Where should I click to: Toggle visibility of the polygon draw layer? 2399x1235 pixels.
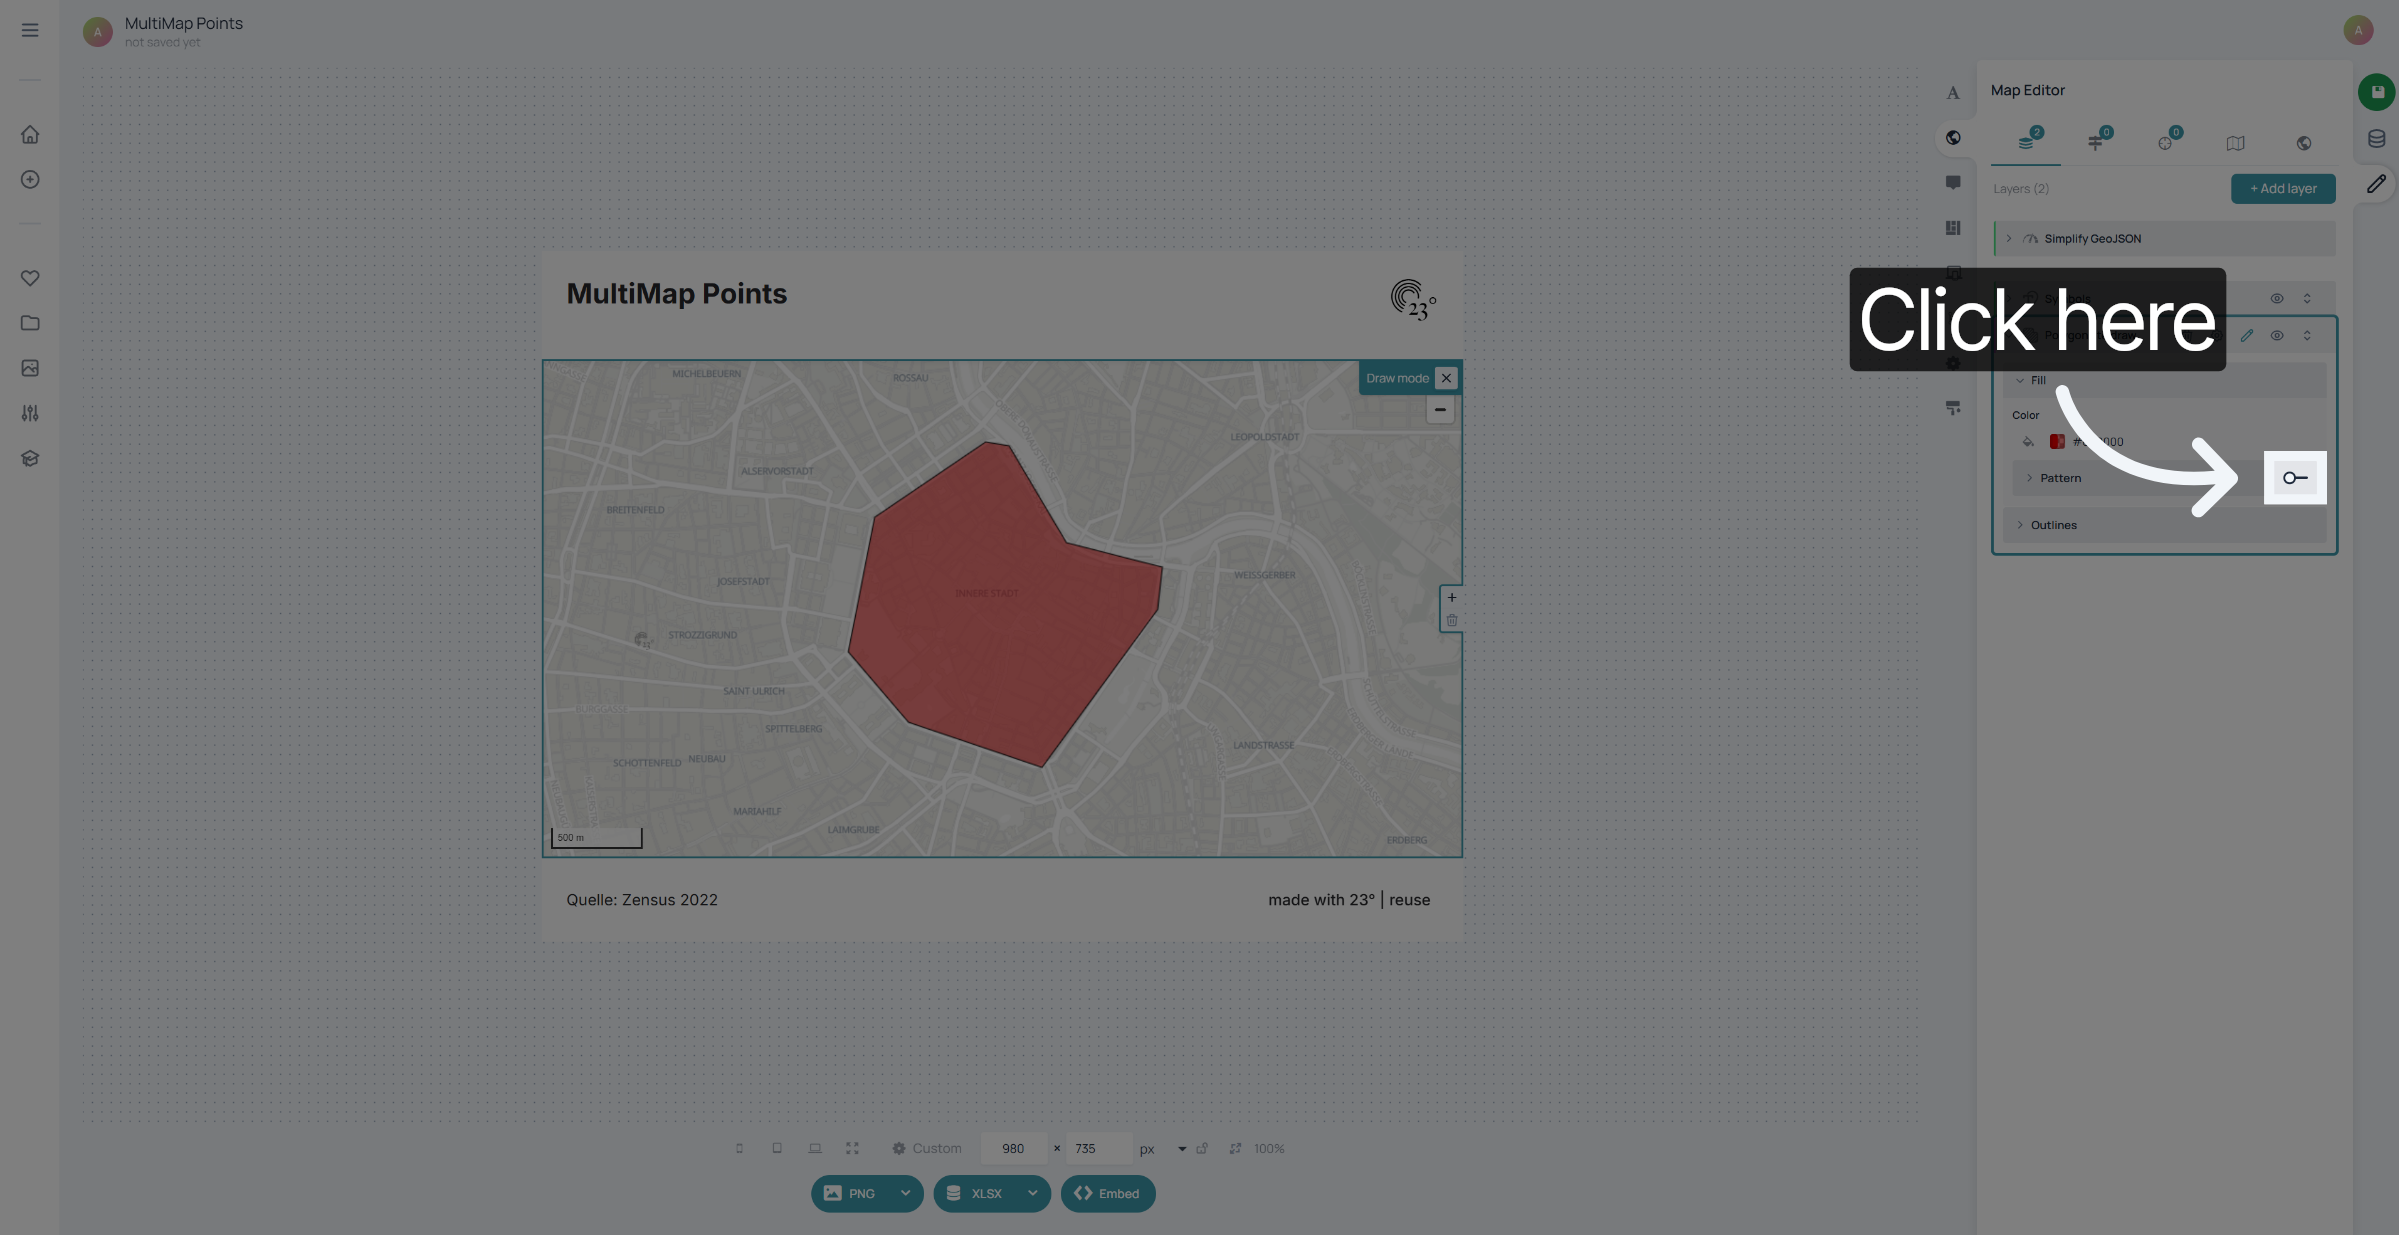tap(2276, 336)
